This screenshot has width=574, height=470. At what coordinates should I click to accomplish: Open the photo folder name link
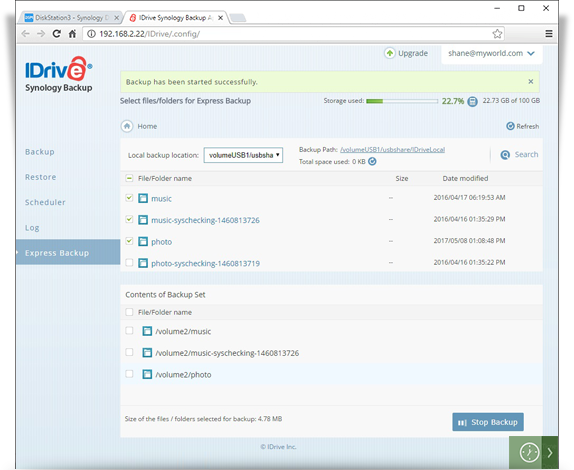click(x=161, y=242)
